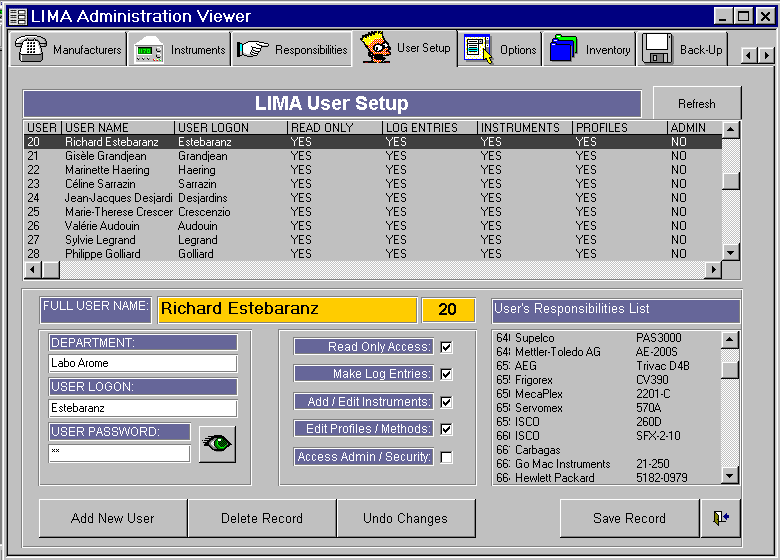The width and height of the screenshot is (780, 560).
Task: Click Undo Changes button
Action: pos(405,518)
